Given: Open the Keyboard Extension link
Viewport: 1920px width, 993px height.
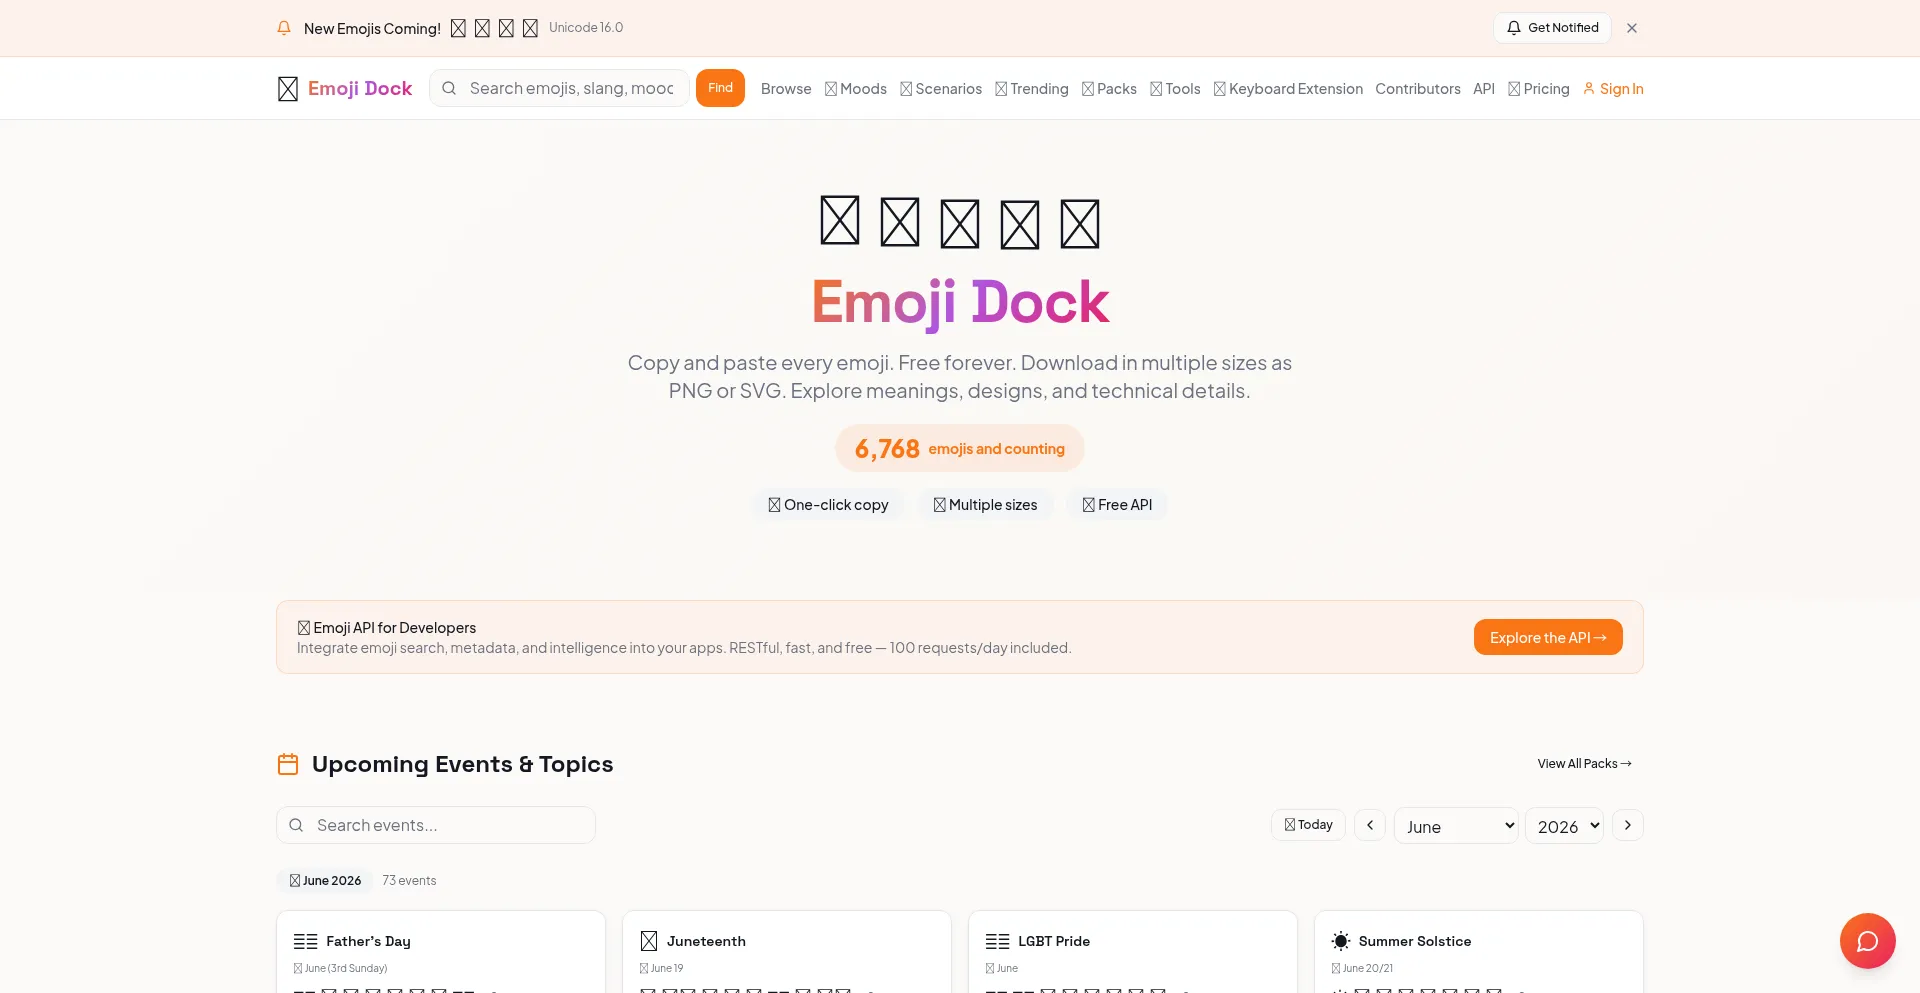Looking at the screenshot, I should [x=1288, y=89].
